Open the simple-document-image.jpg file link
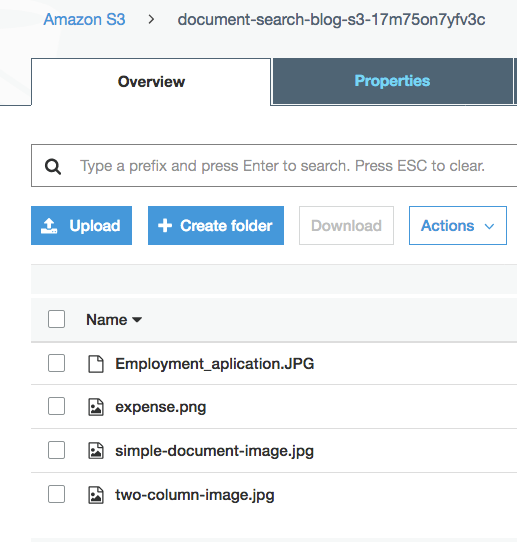The height and width of the screenshot is (542, 517). tap(214, 451)
